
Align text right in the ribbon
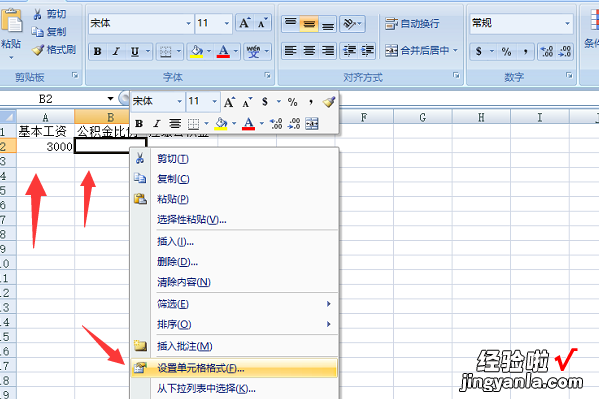[327, 50]
